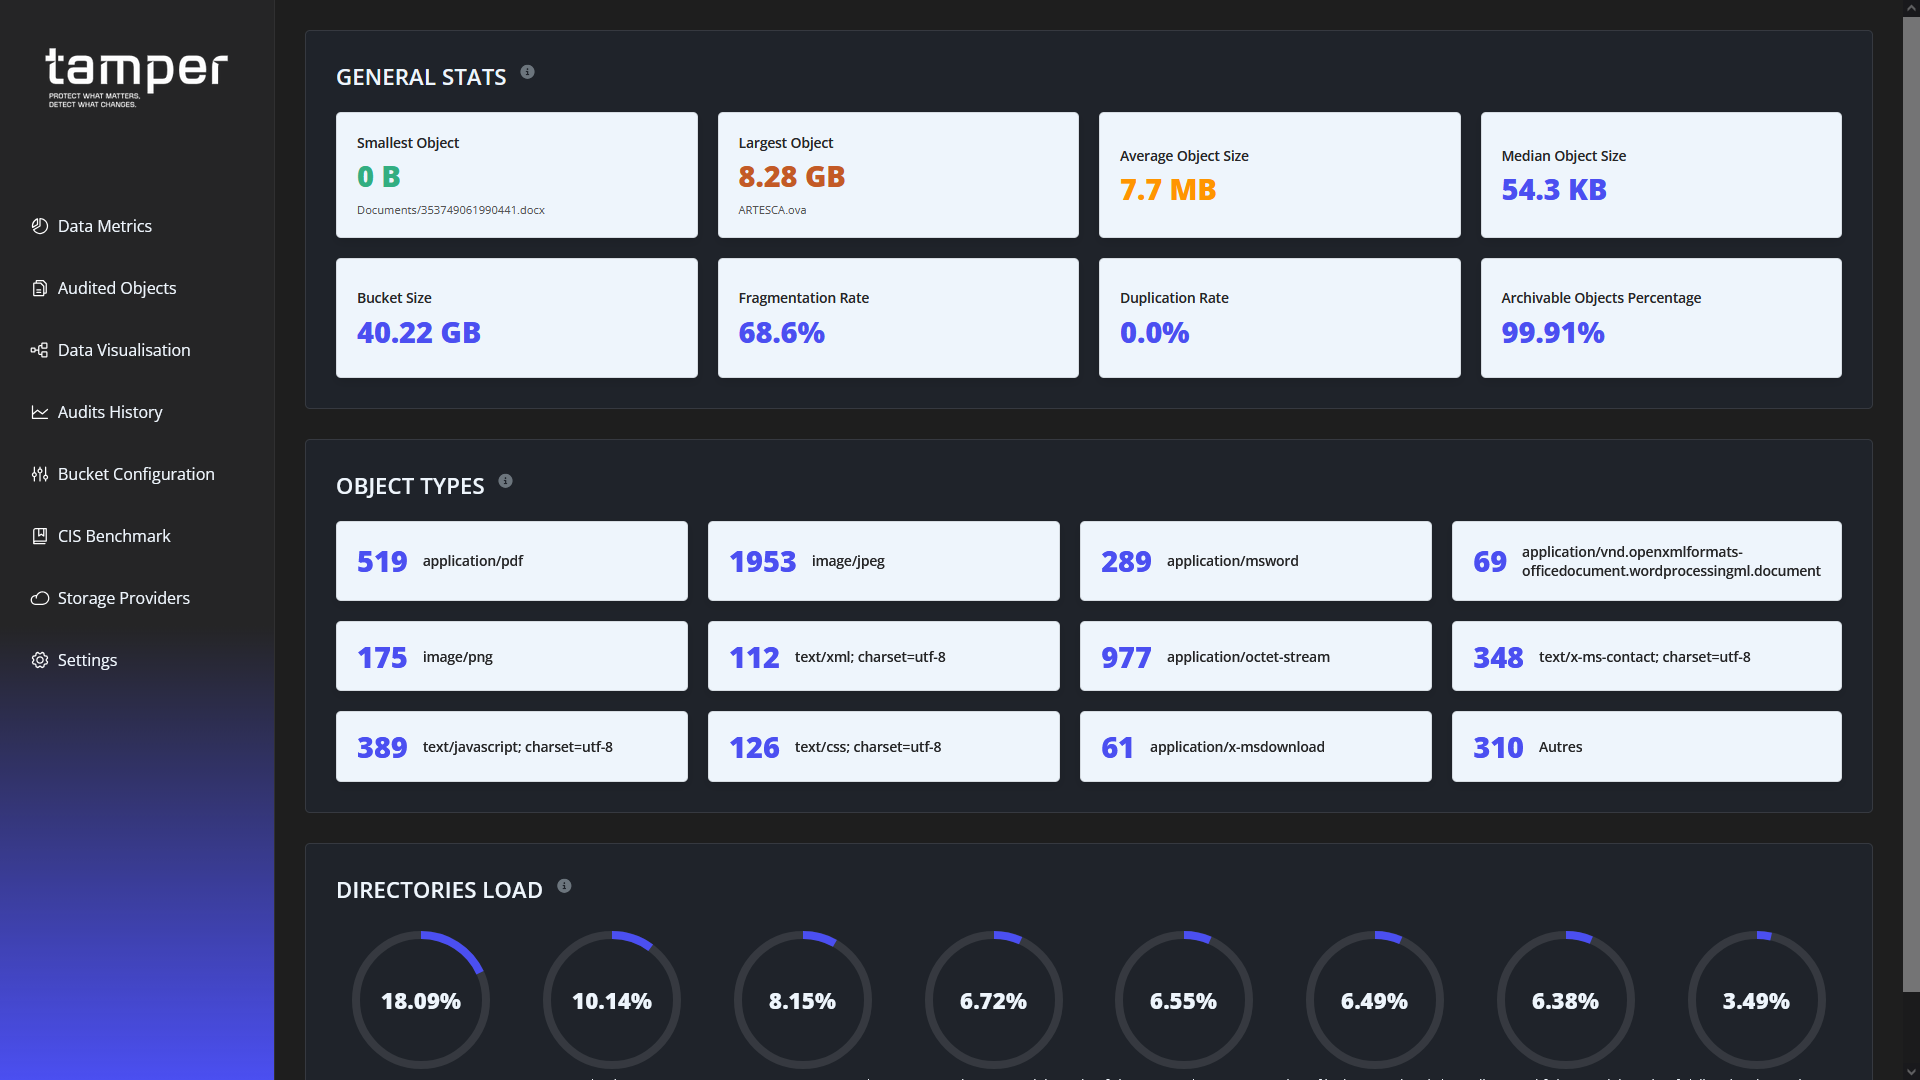The image size is (1920, 1080).
Task: Go to Storage Providers page
Action: tap(123, 598)
